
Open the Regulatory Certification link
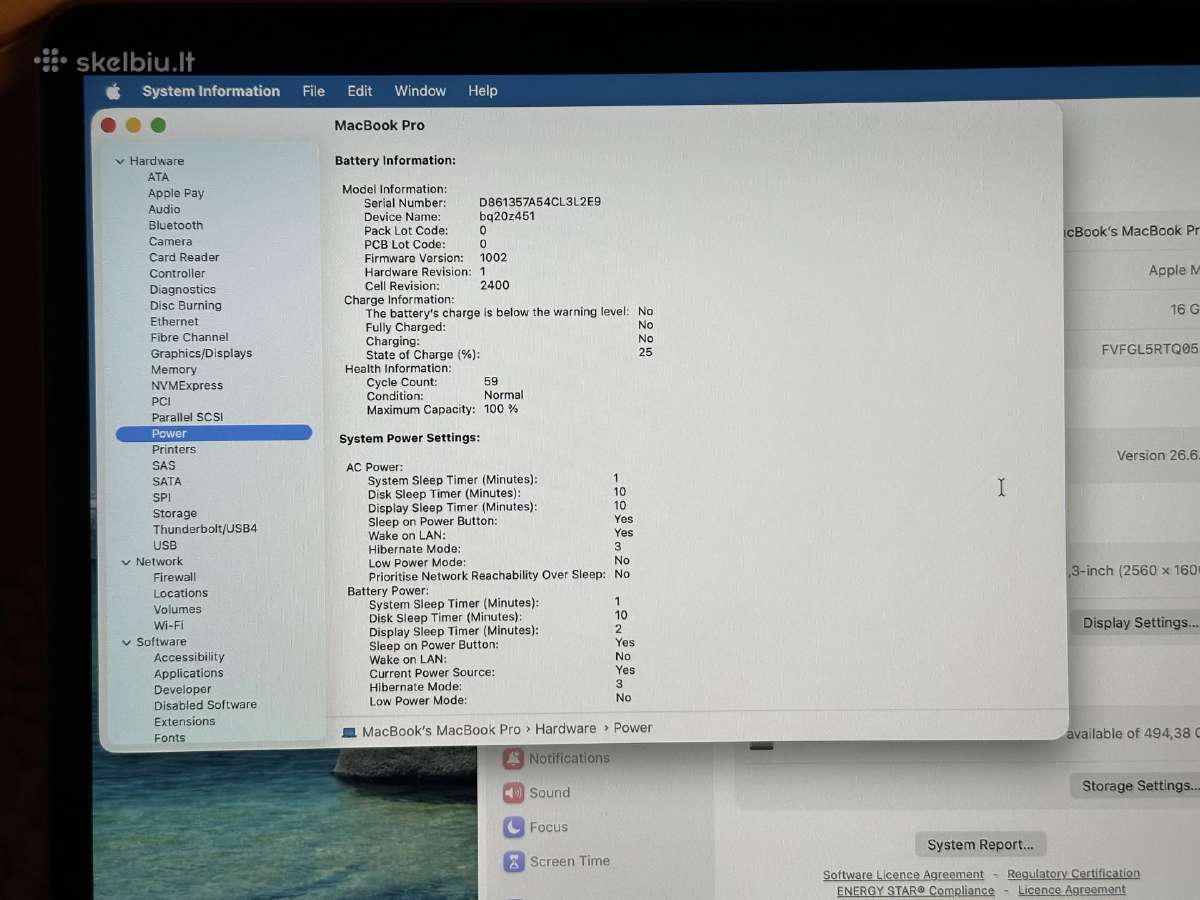click(x=1073, y=874)
